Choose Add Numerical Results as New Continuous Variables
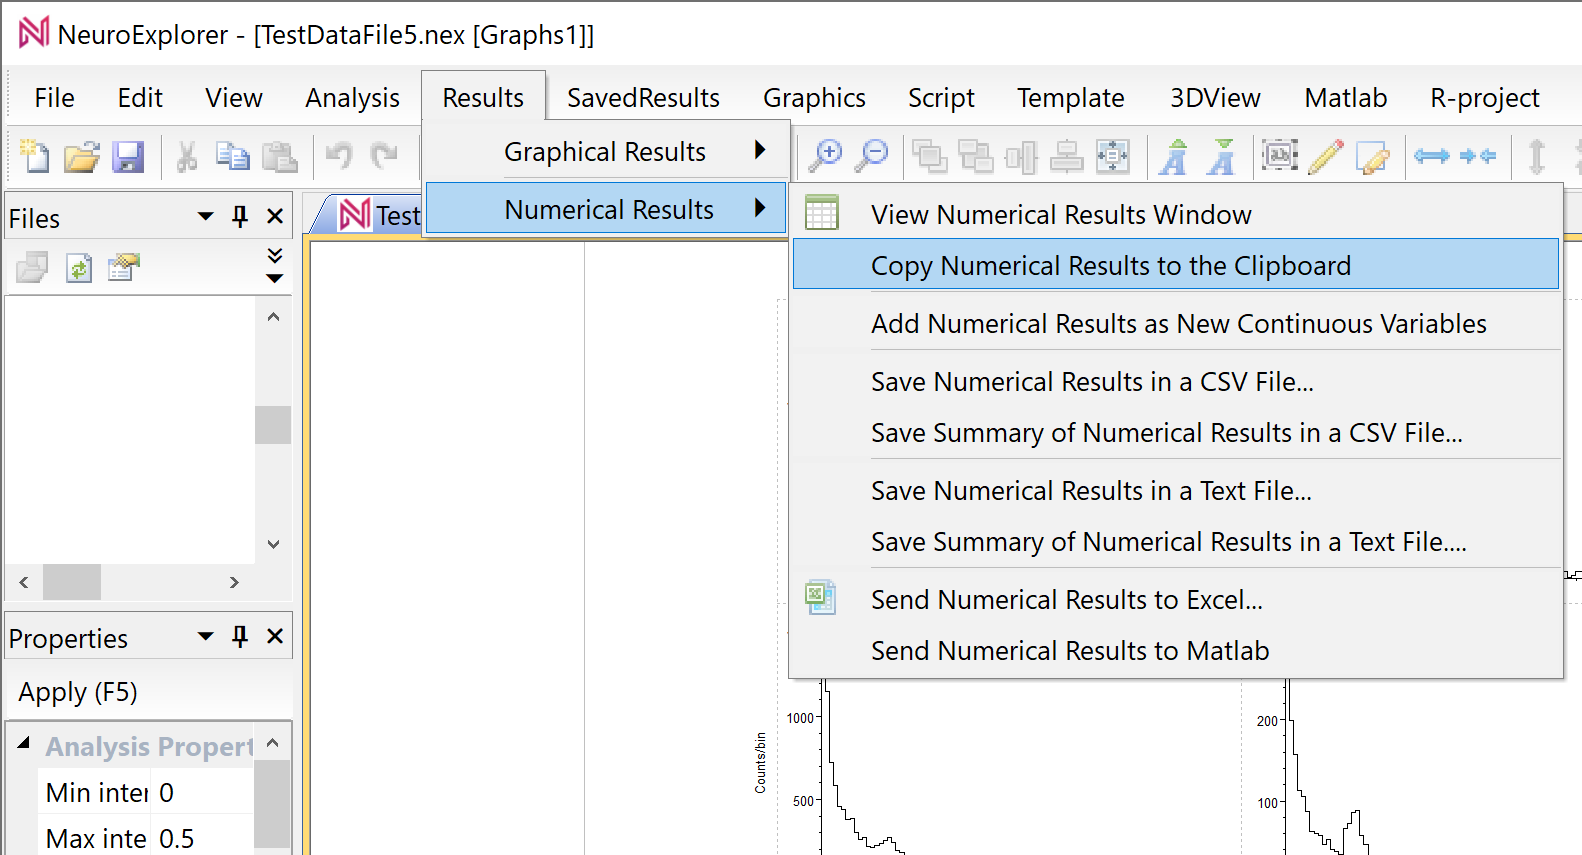Viewport: 1582px width, 855px height. coord(1176,323)
